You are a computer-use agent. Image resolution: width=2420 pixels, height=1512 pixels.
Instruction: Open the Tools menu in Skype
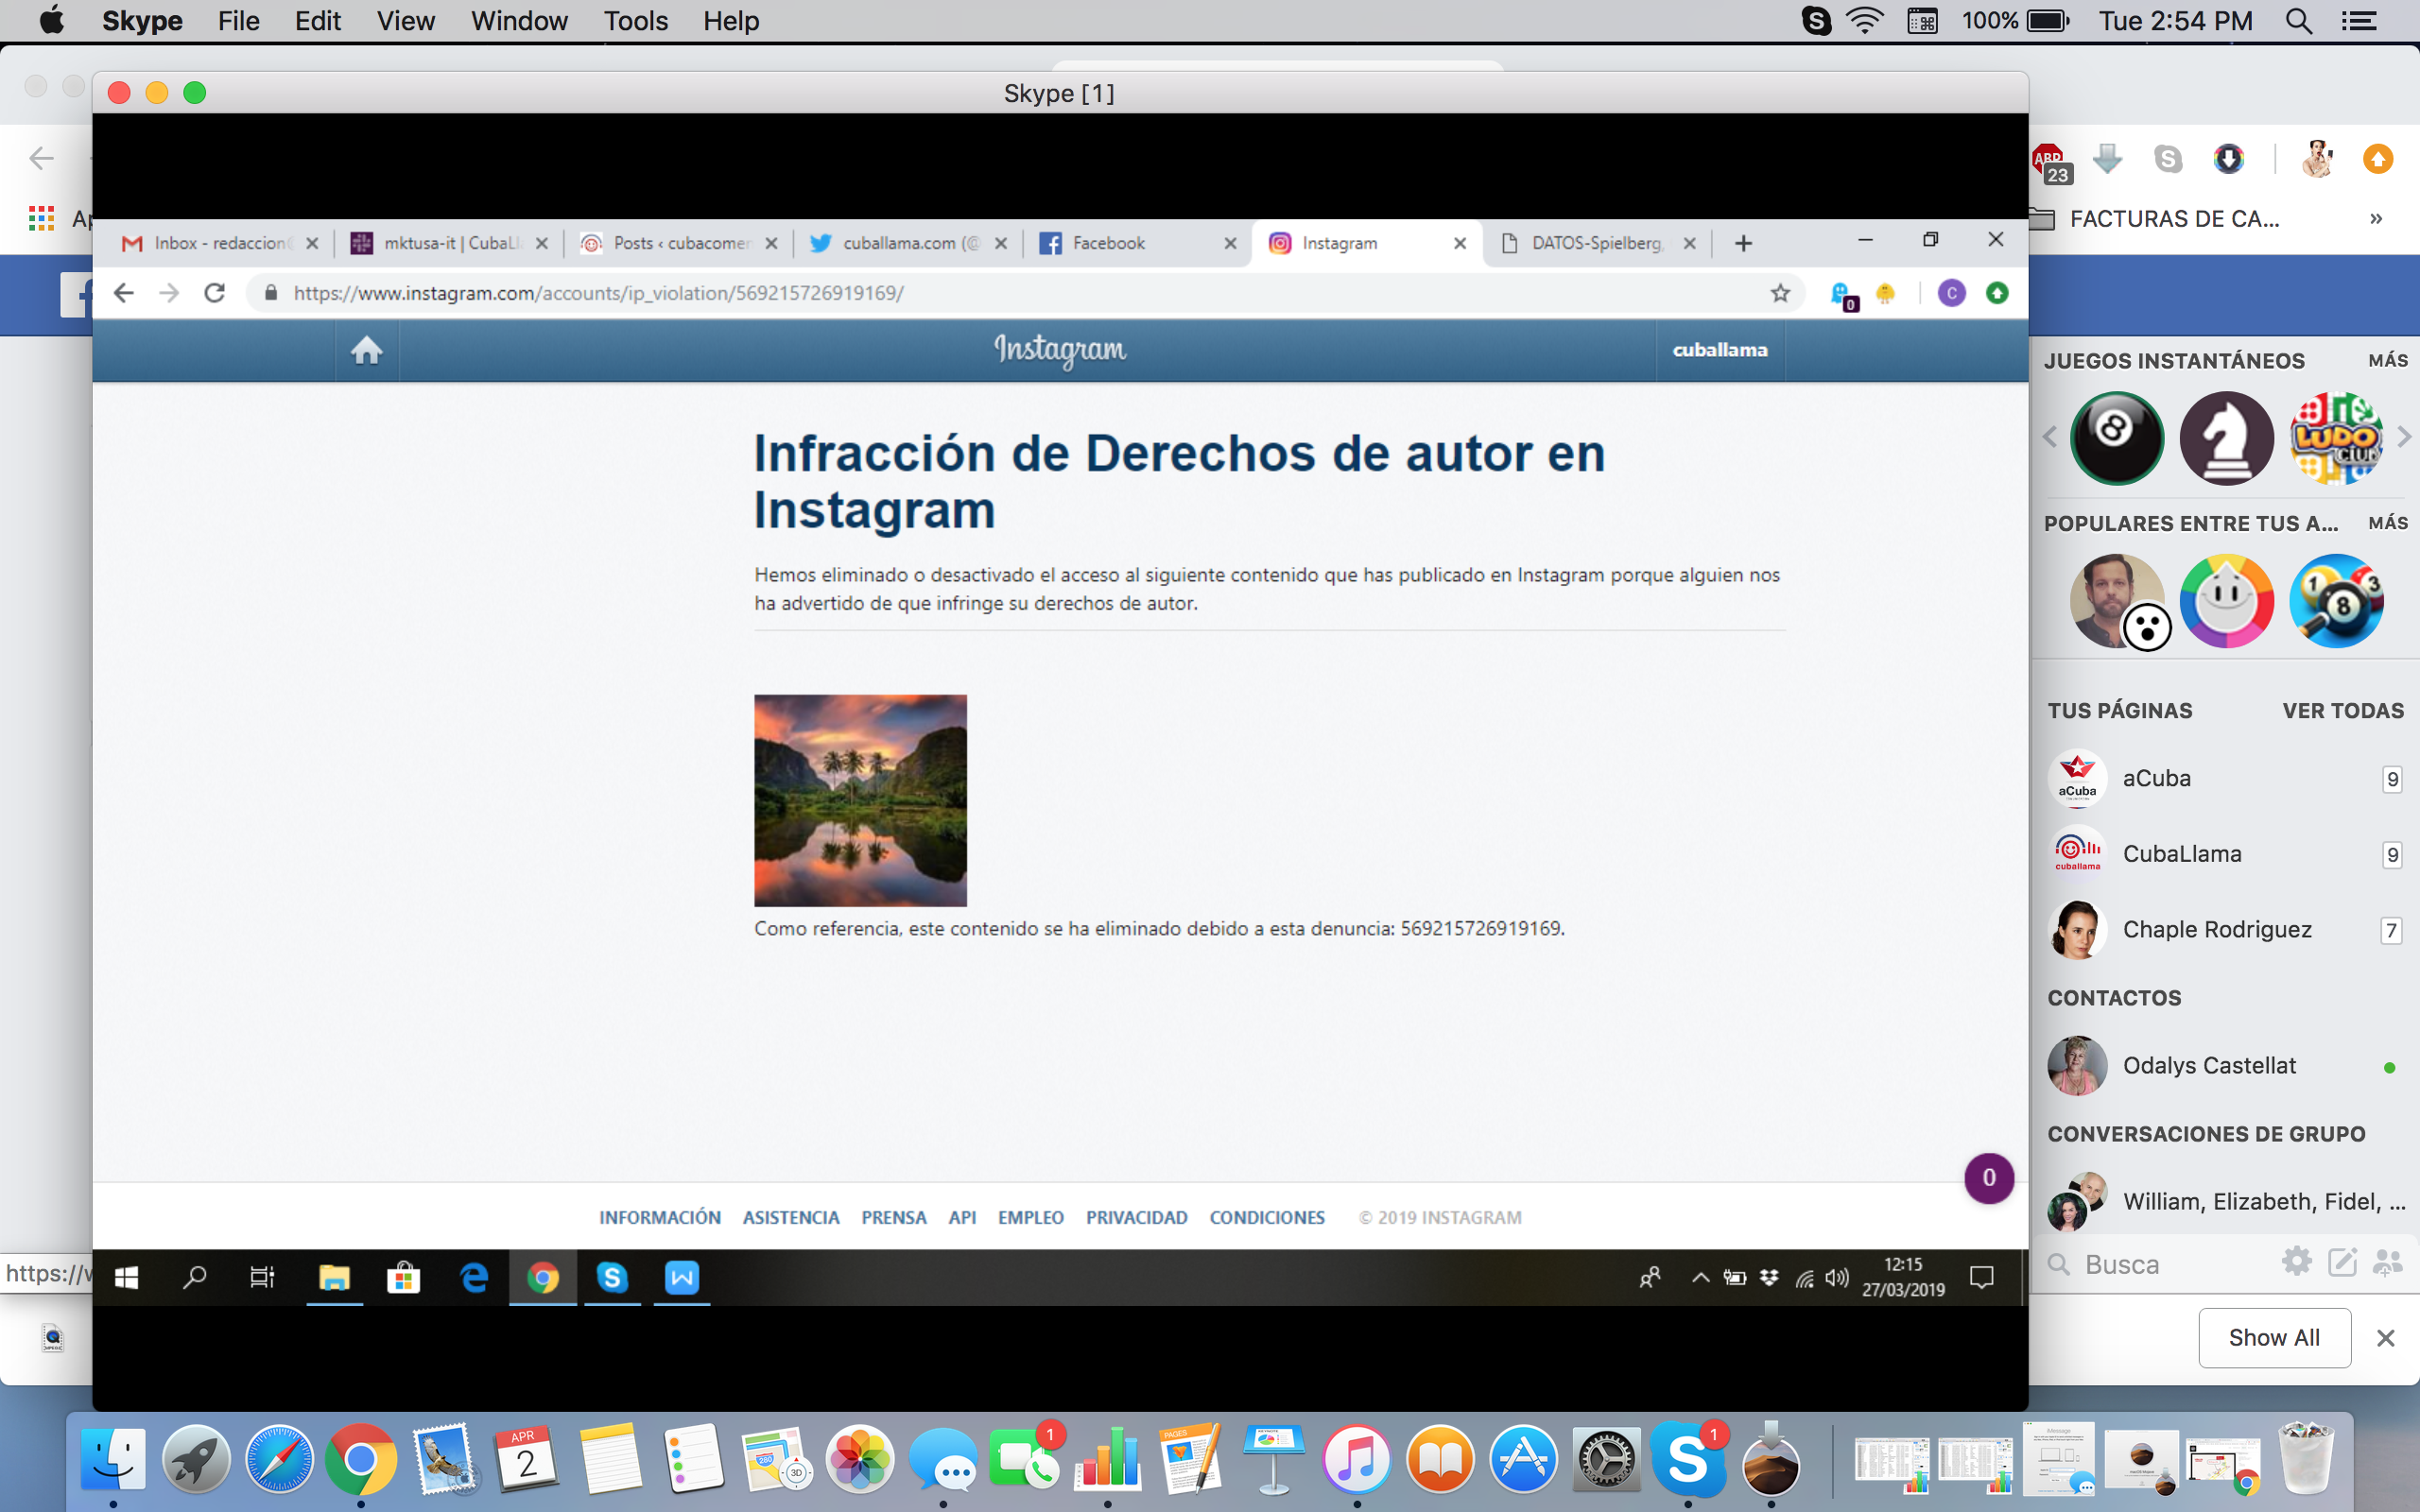(x=635, y=21)
